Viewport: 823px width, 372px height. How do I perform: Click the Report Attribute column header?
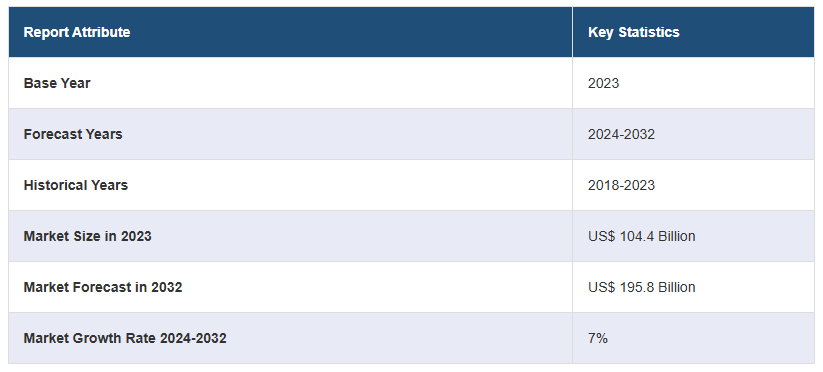pos(290,32)
